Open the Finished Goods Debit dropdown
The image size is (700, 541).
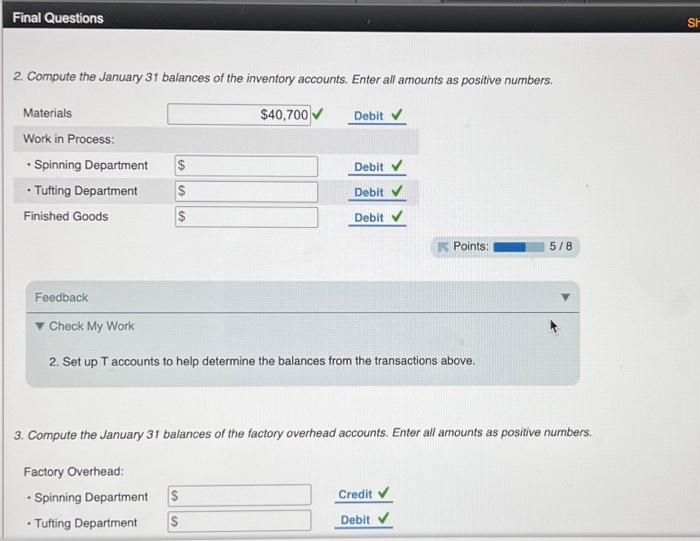click(377, 218)
